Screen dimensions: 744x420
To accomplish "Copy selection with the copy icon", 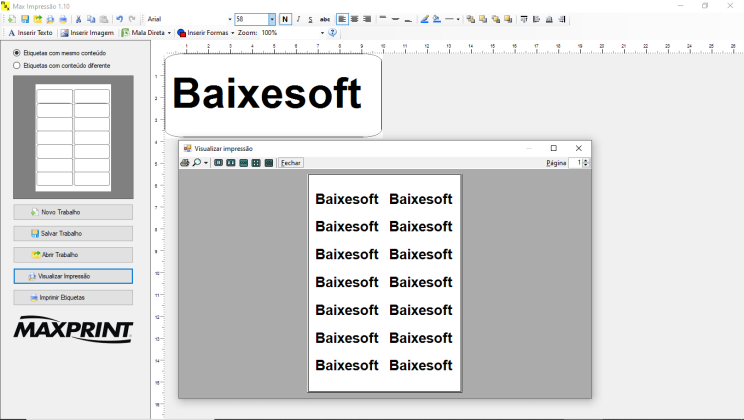I will click(91, 19).
